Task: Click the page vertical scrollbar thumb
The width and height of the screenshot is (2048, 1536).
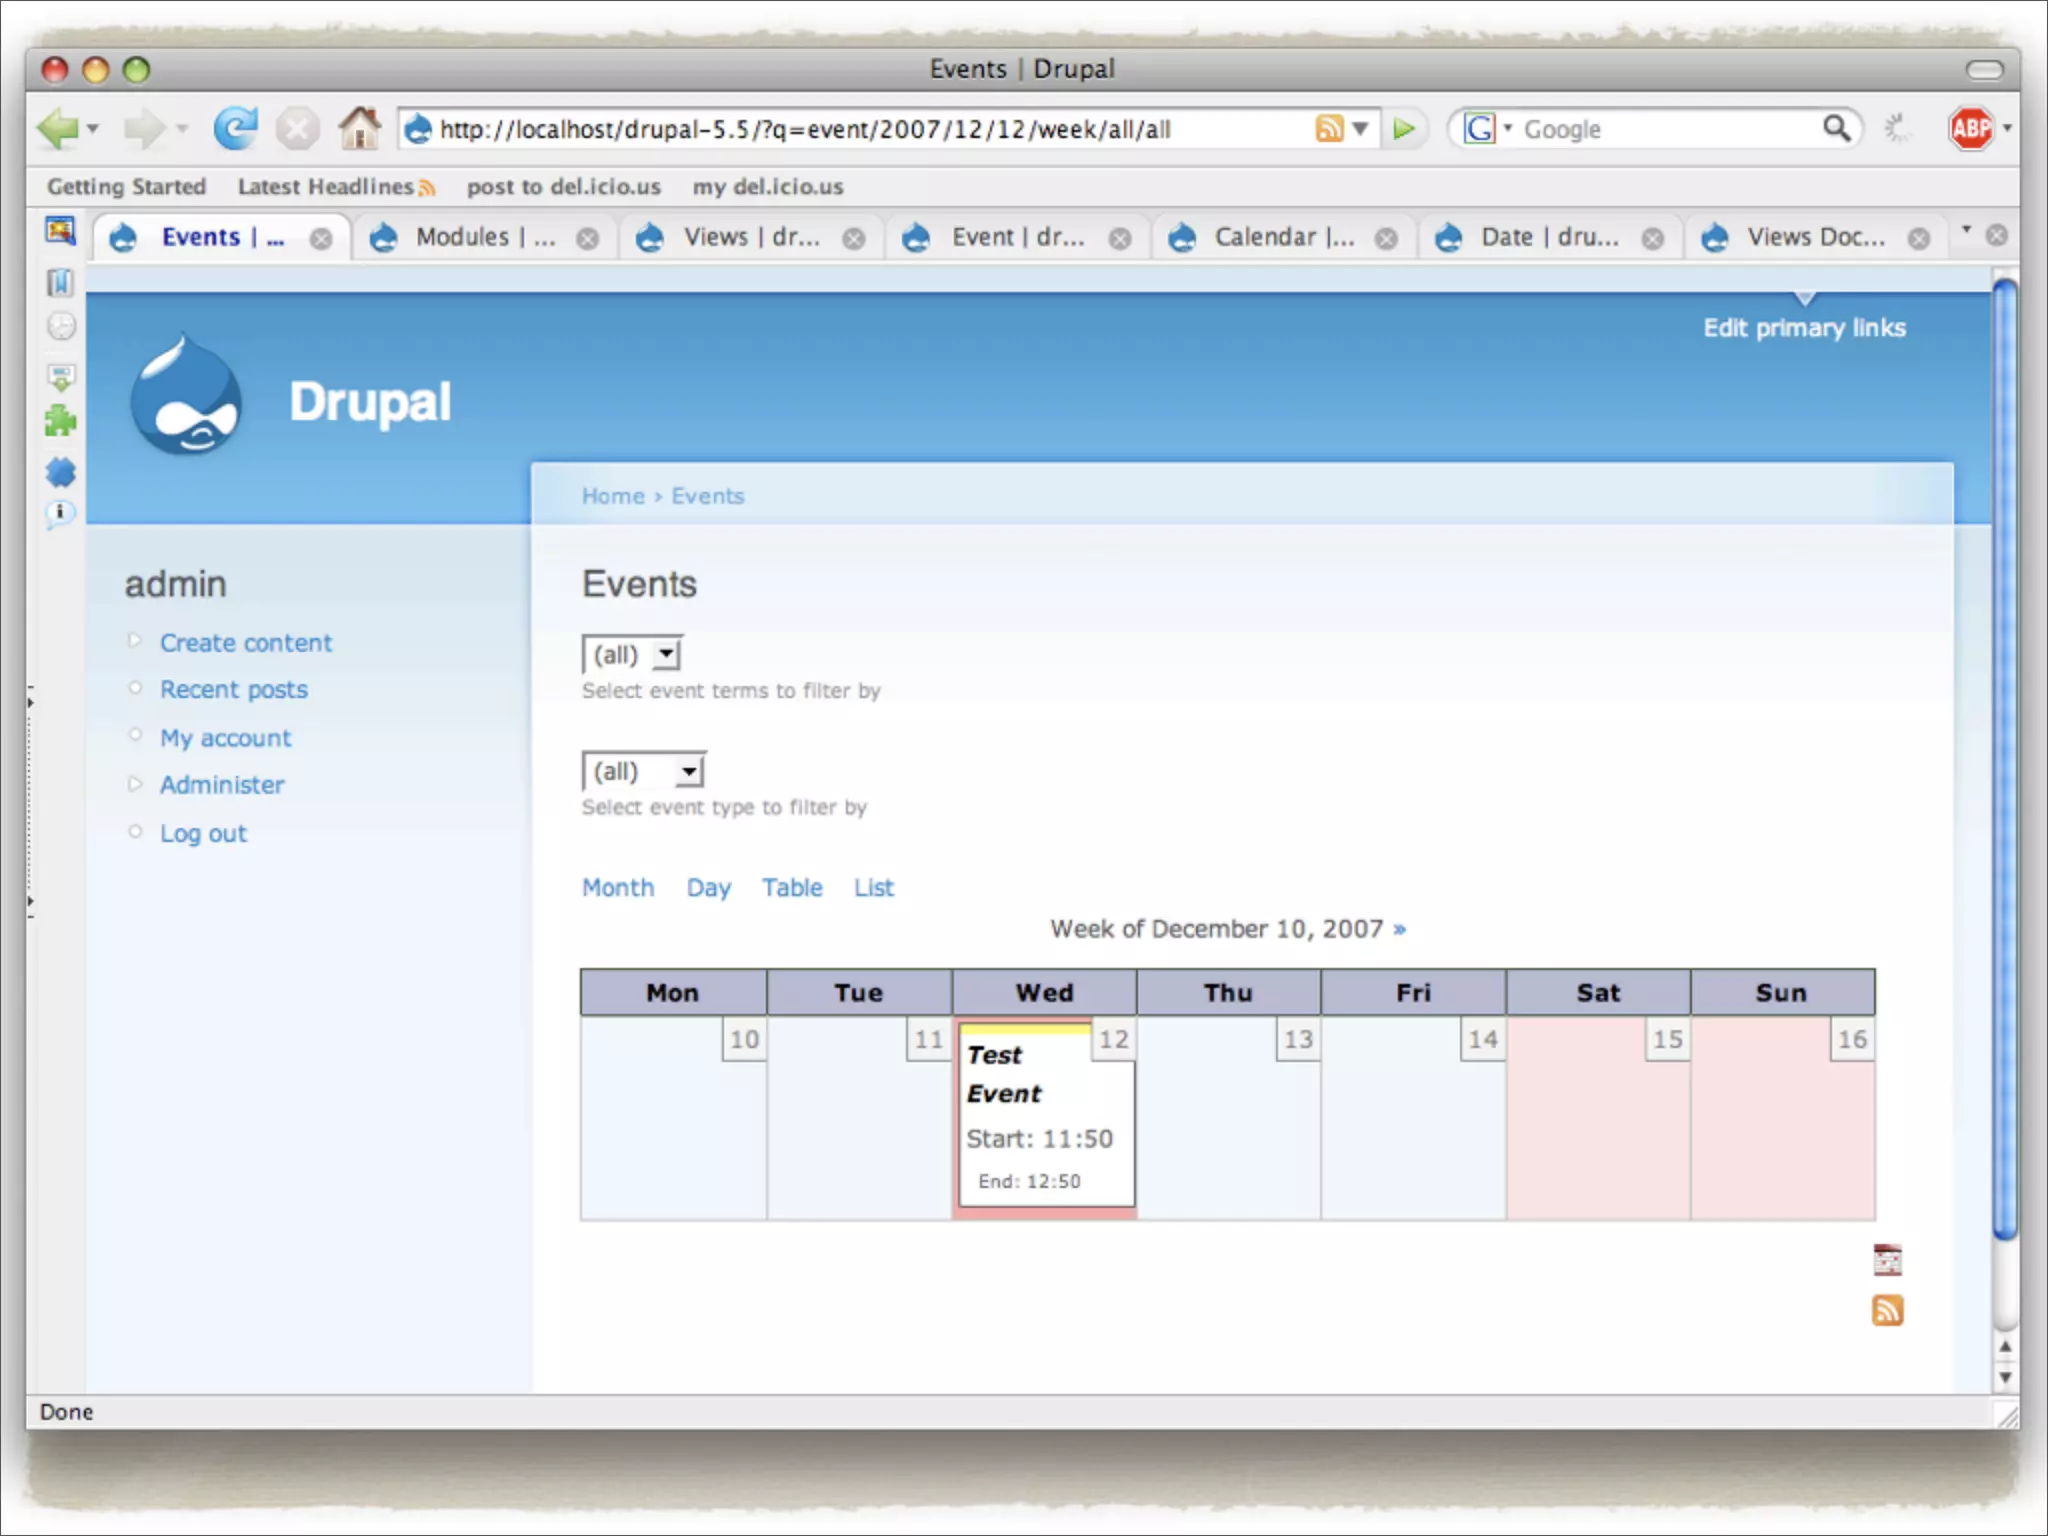Action: 2004,760
